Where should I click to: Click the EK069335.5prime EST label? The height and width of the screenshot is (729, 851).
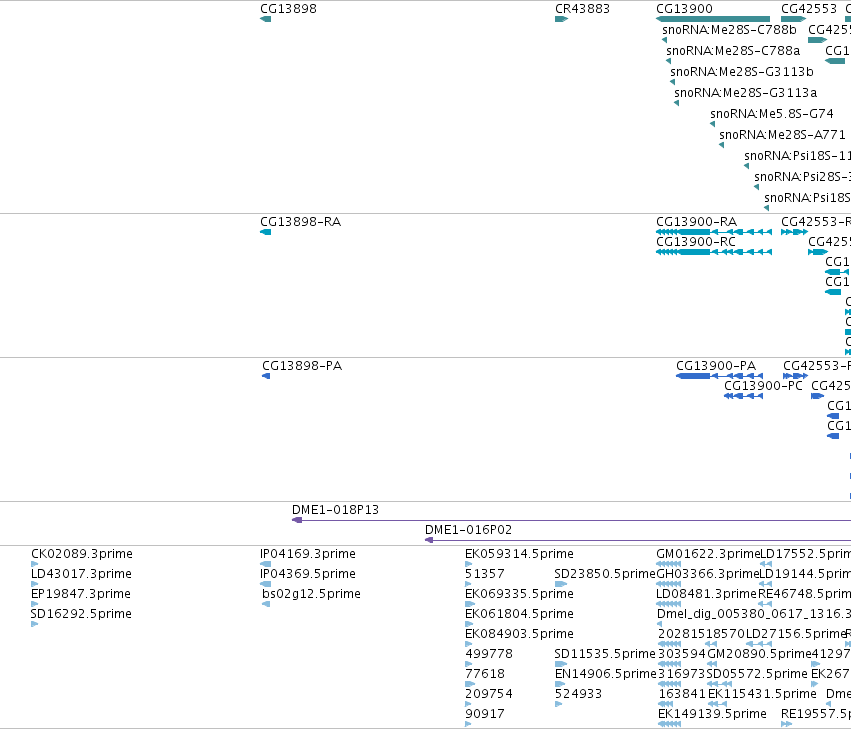(x=519, y=594)
